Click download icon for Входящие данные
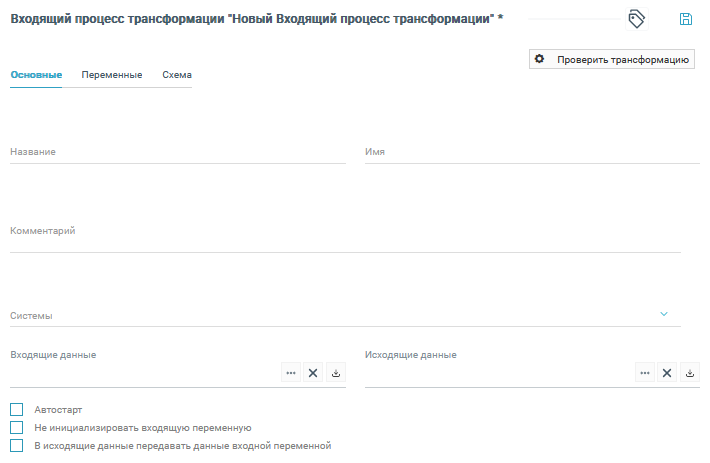The height and width of the screenshot is (463, 710). click(x=336, y=373)
